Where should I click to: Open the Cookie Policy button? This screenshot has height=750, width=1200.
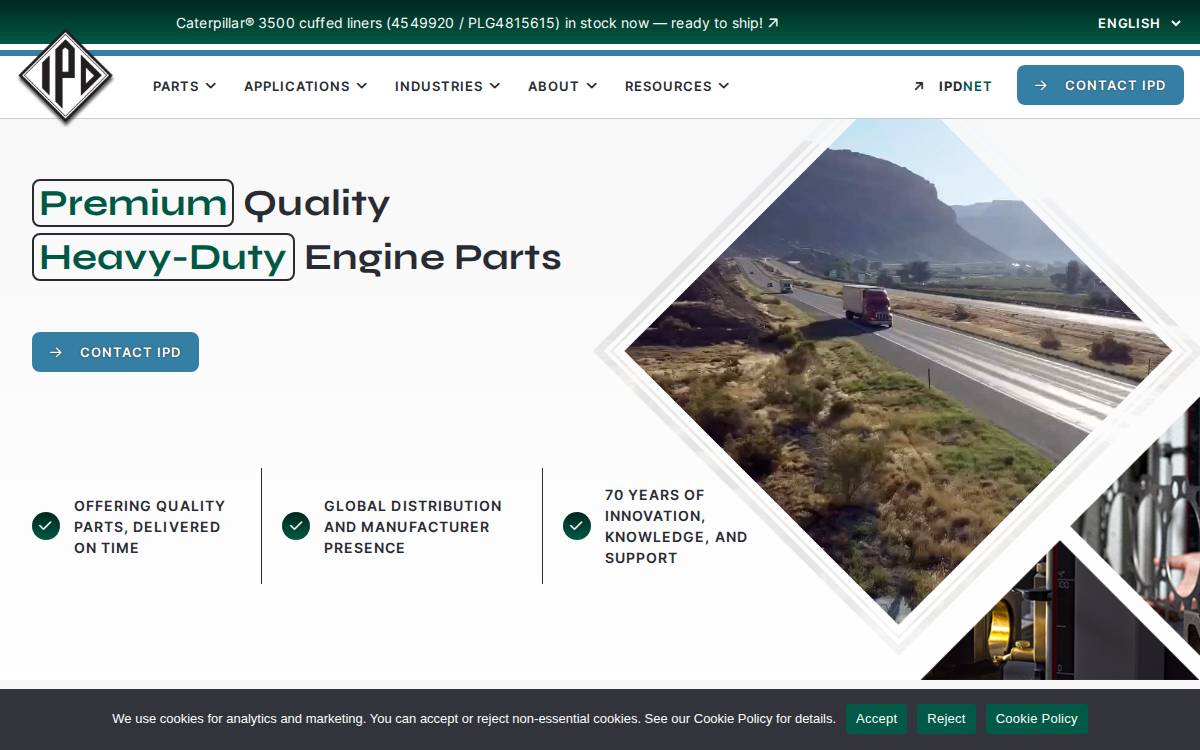[x=1037, y=718]
